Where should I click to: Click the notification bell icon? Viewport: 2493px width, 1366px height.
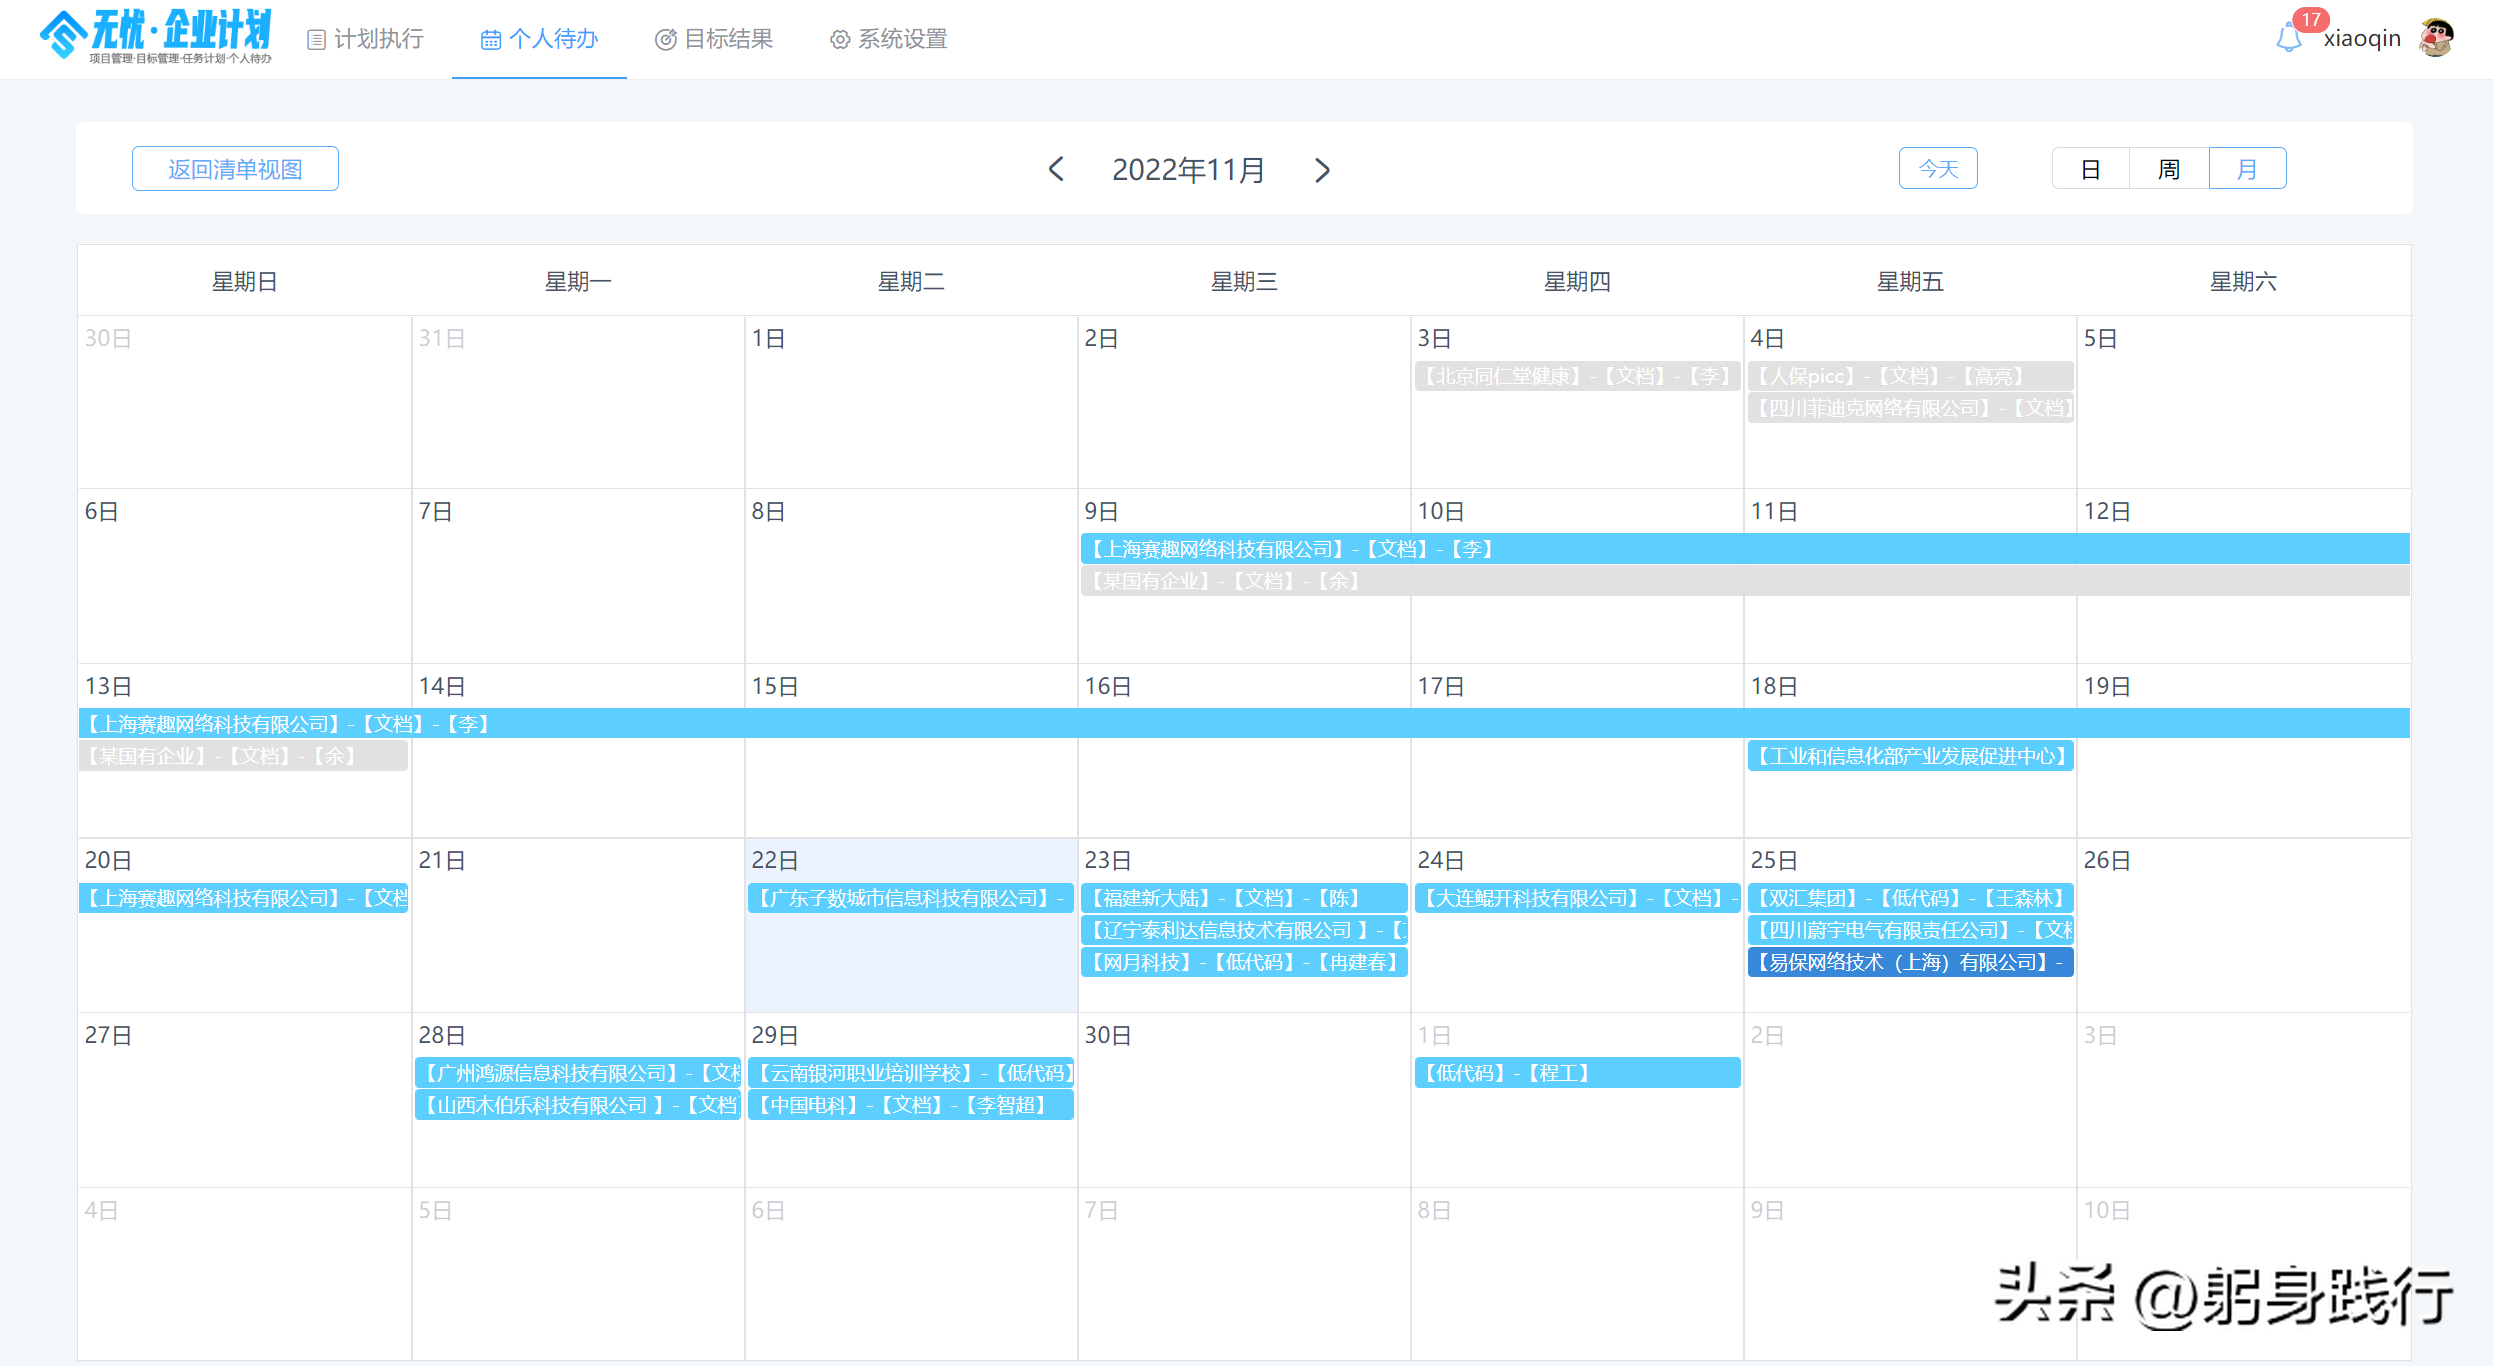pos(2289,38)
